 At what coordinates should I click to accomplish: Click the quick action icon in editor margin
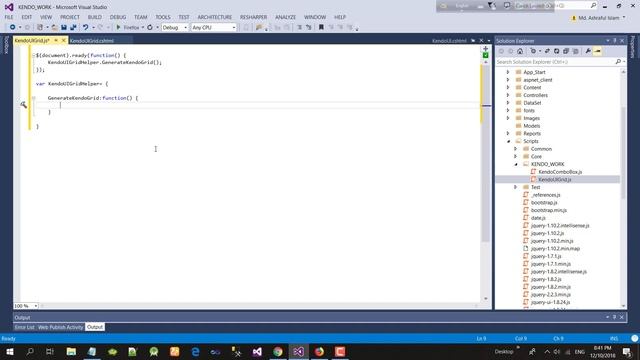(x=24, y=105)
